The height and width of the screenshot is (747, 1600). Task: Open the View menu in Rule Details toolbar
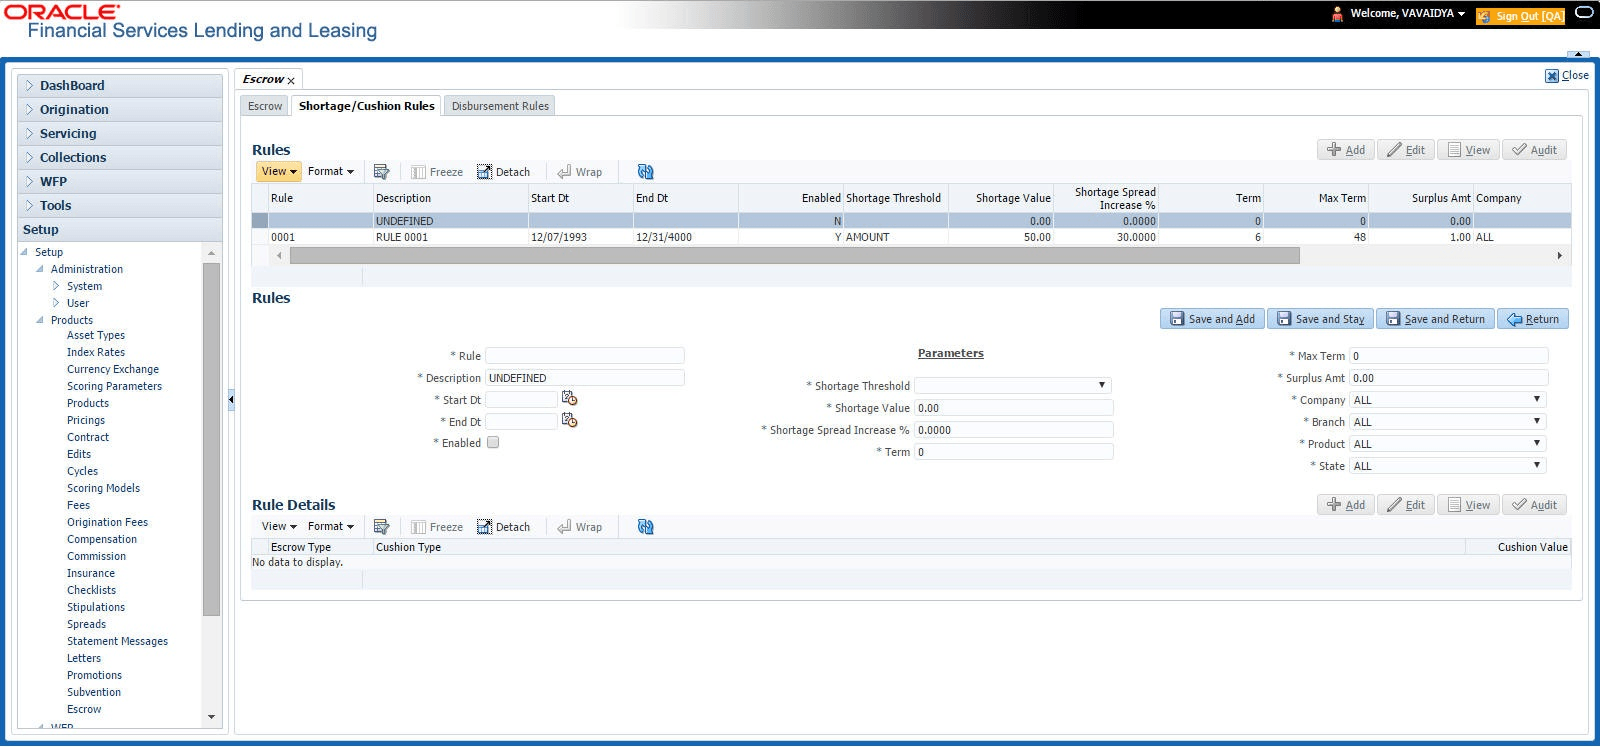(278, 527)
